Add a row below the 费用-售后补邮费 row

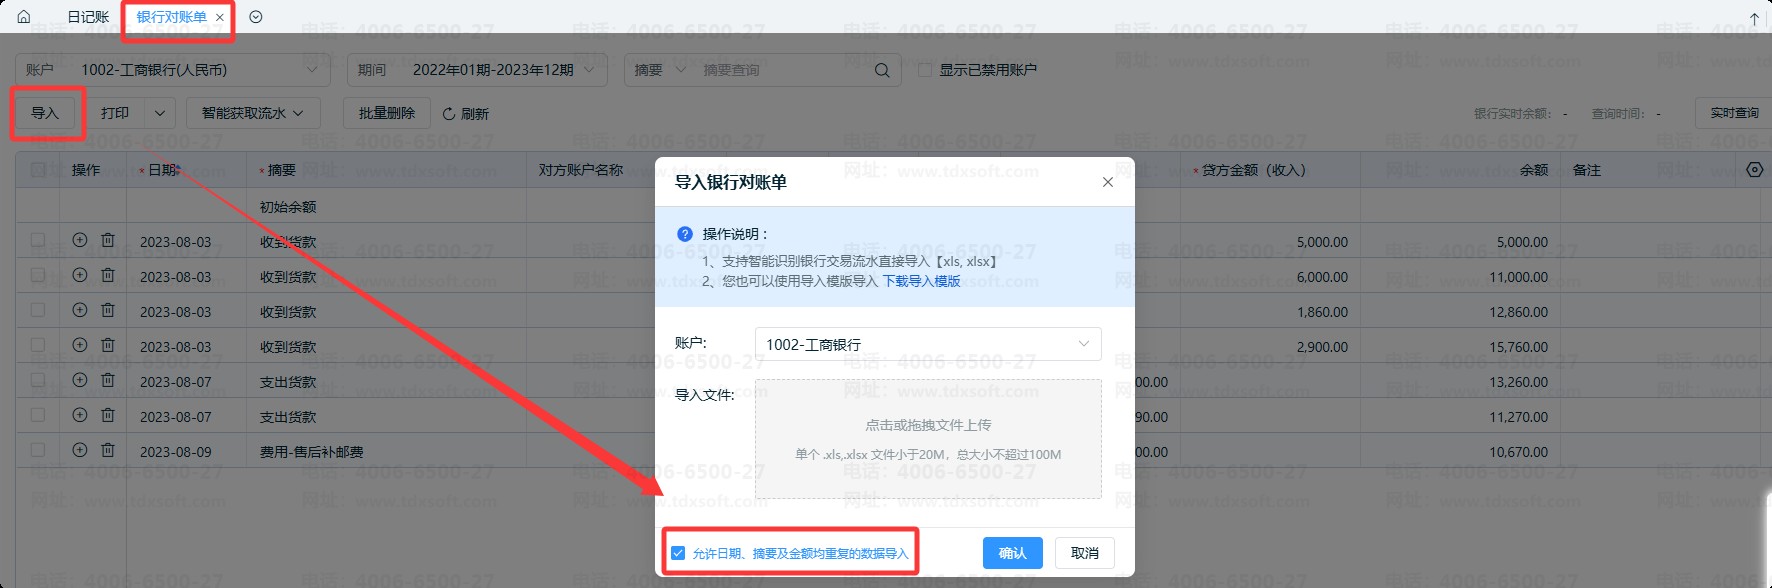coord(80,450)
